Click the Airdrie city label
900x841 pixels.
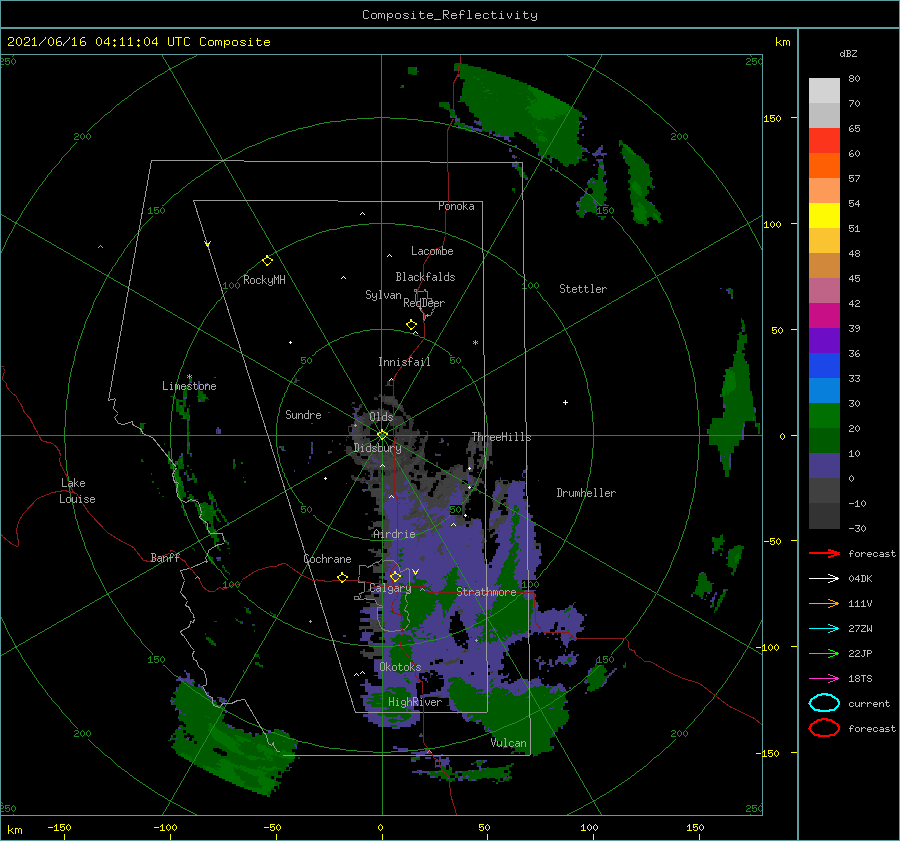point(394,534)
